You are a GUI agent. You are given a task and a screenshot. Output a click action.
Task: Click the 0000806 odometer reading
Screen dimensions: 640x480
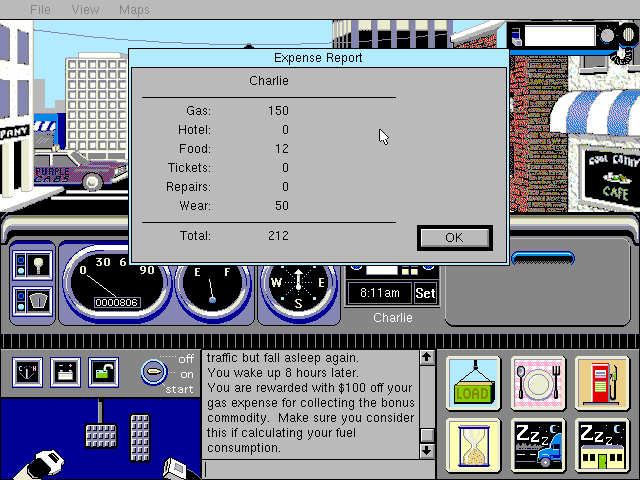116,302
